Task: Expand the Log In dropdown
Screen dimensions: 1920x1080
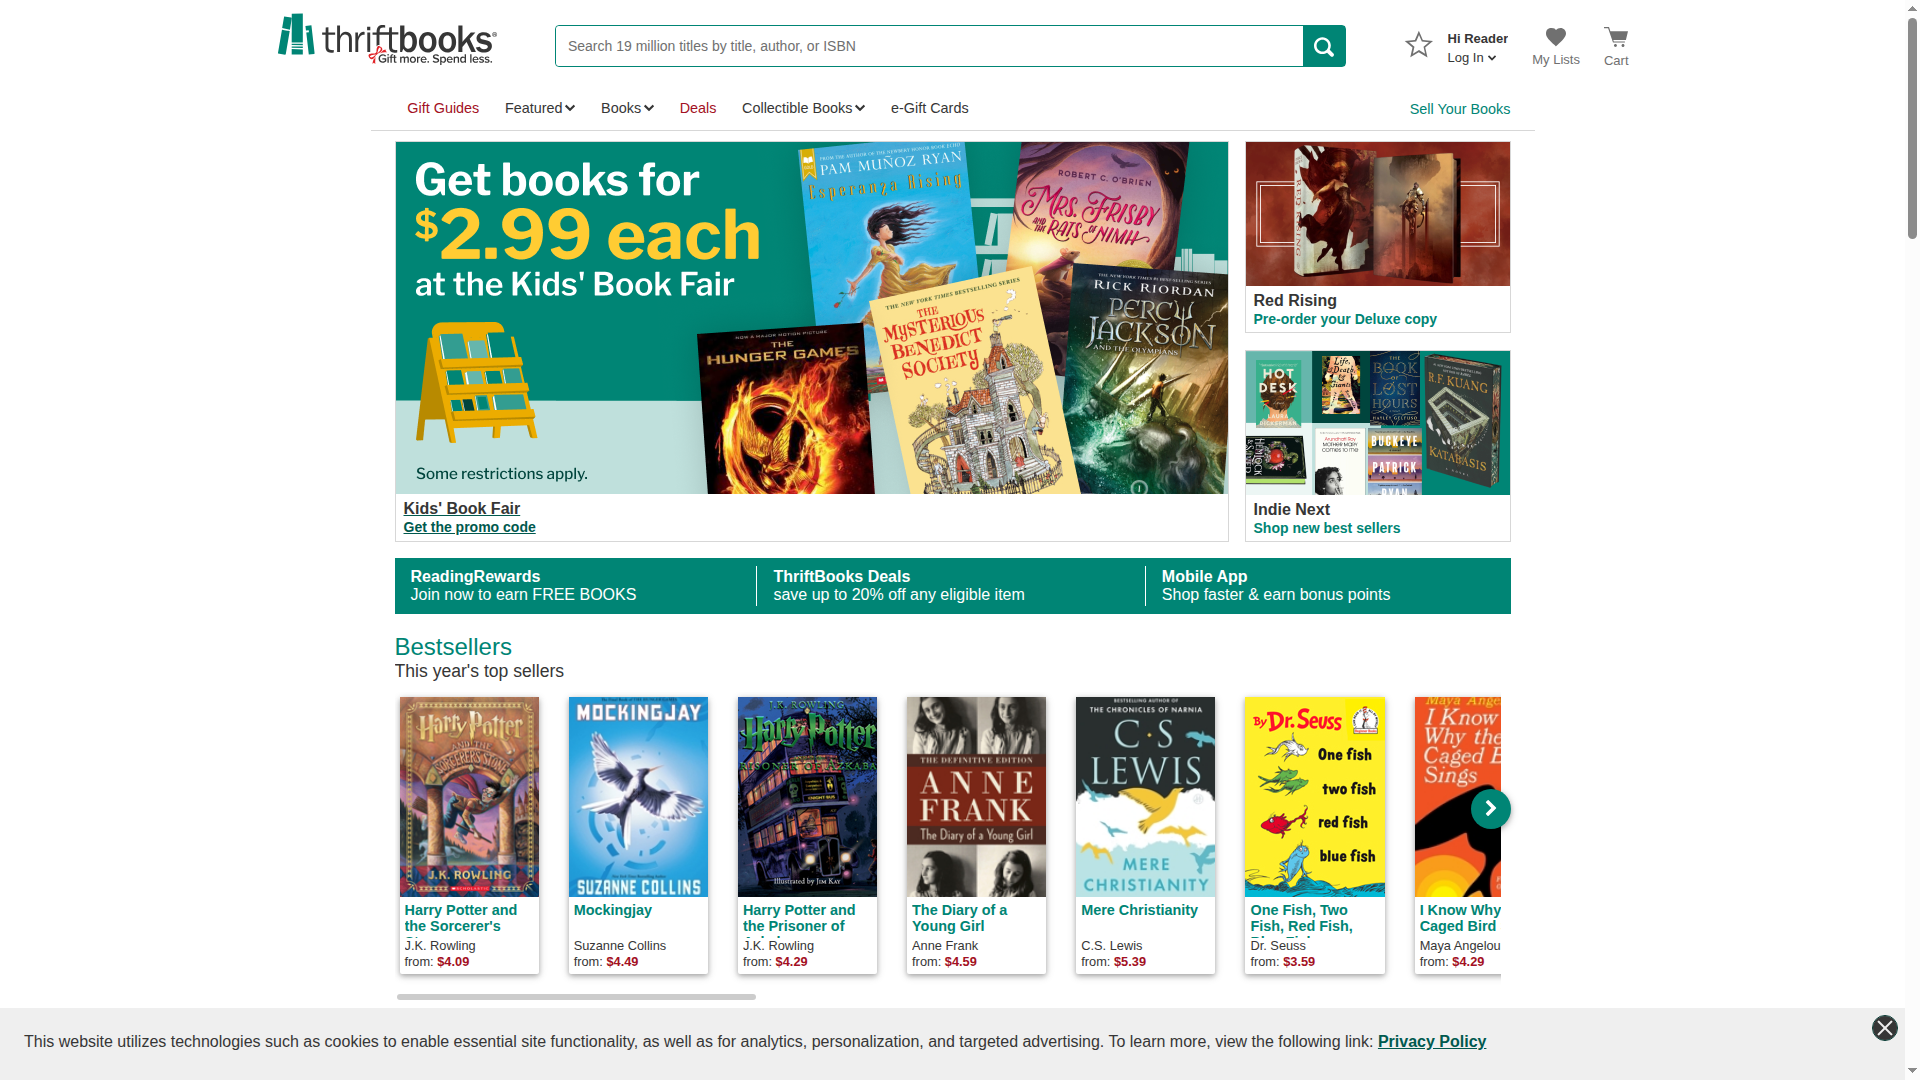Action: (x=1471, y=58)
